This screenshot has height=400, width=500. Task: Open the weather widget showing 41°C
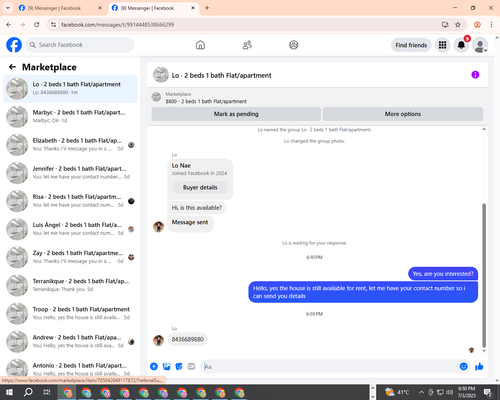click(397, 392)
